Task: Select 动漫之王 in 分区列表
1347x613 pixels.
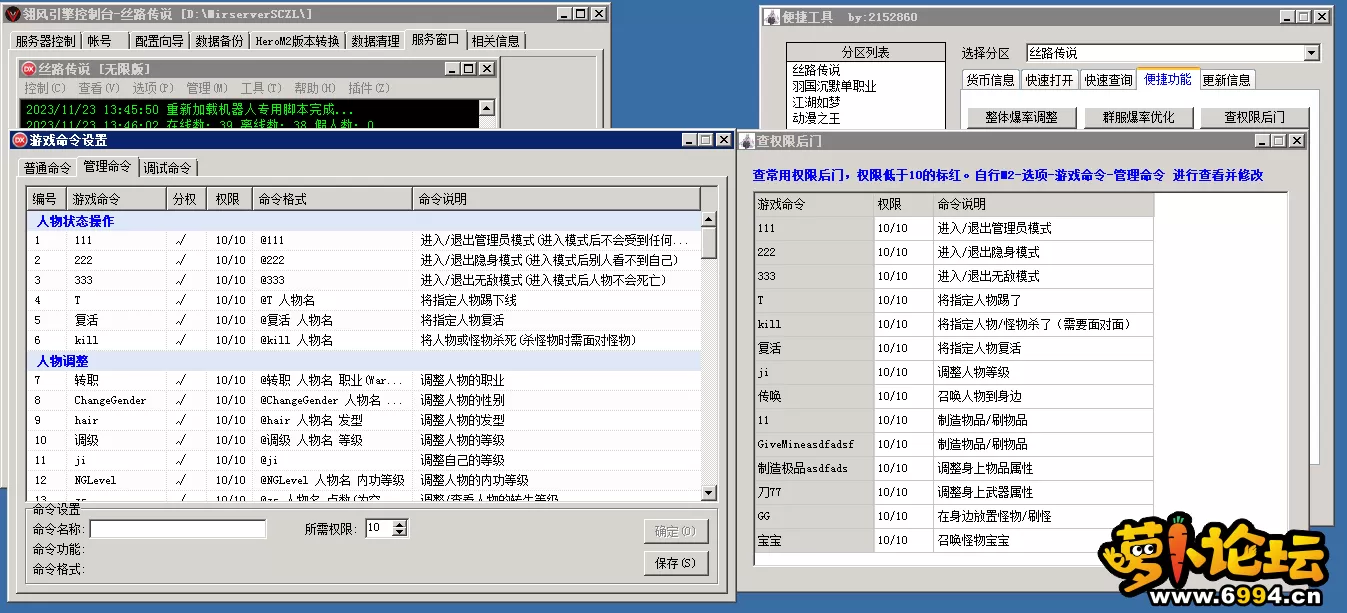Action: click(816, 118)
